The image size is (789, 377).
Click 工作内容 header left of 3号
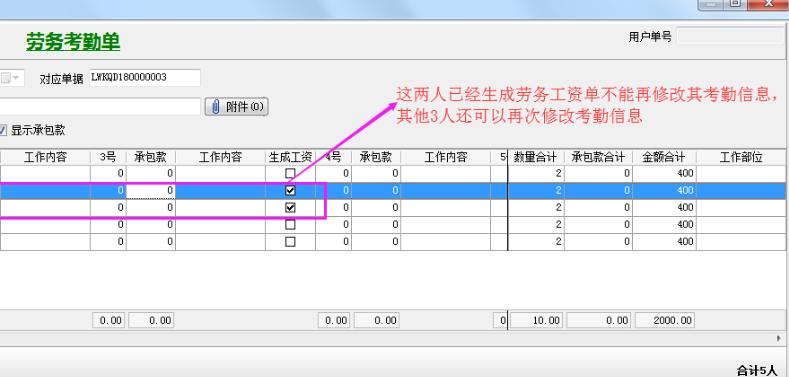45,158
